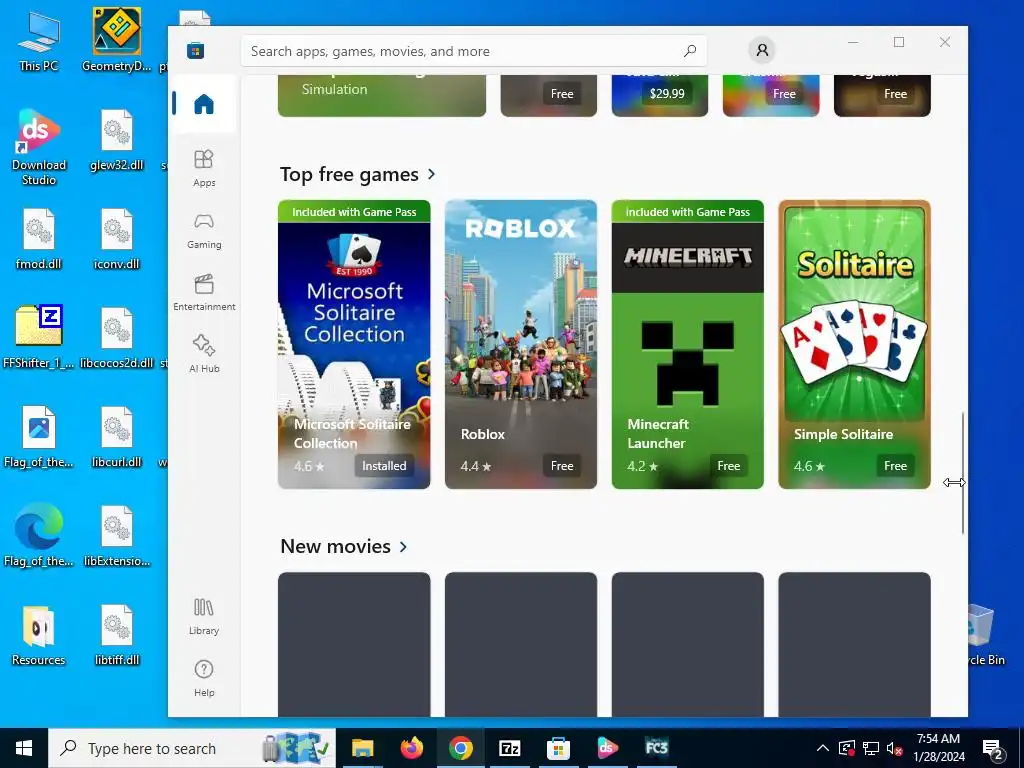Open the notification center icon

click(993, 748)
